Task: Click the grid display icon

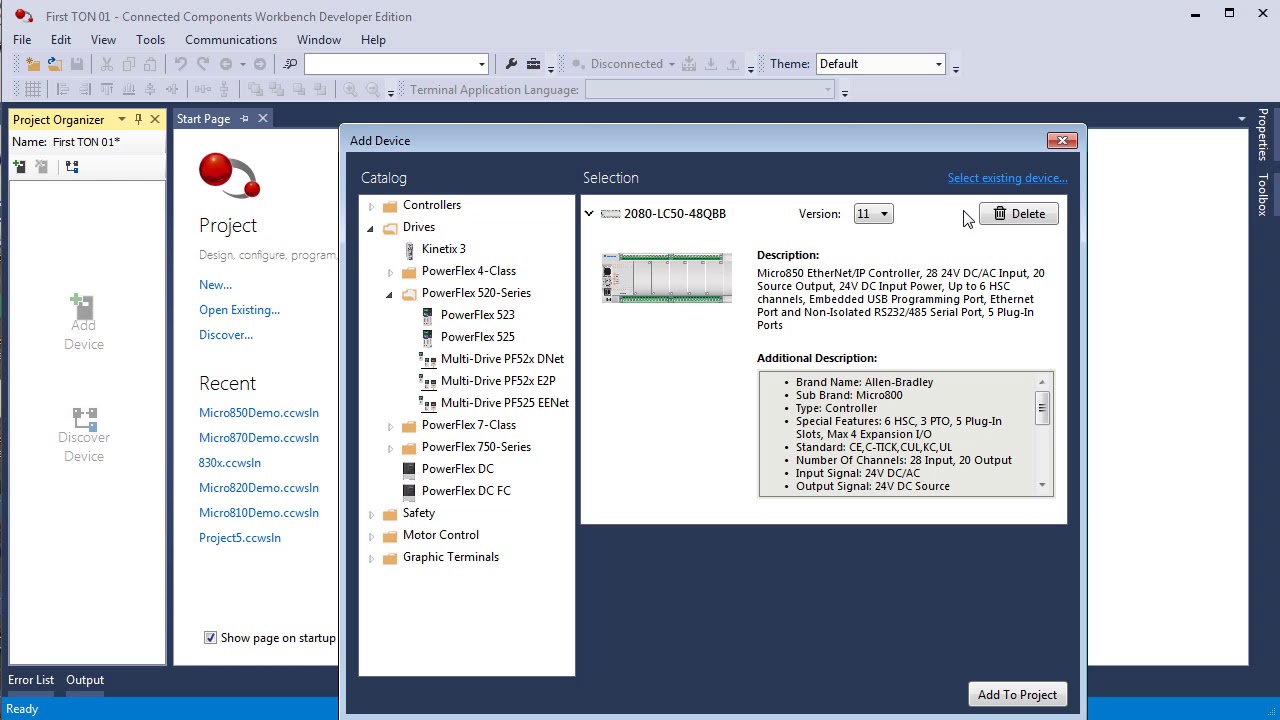Action: (x=33, y=90)
